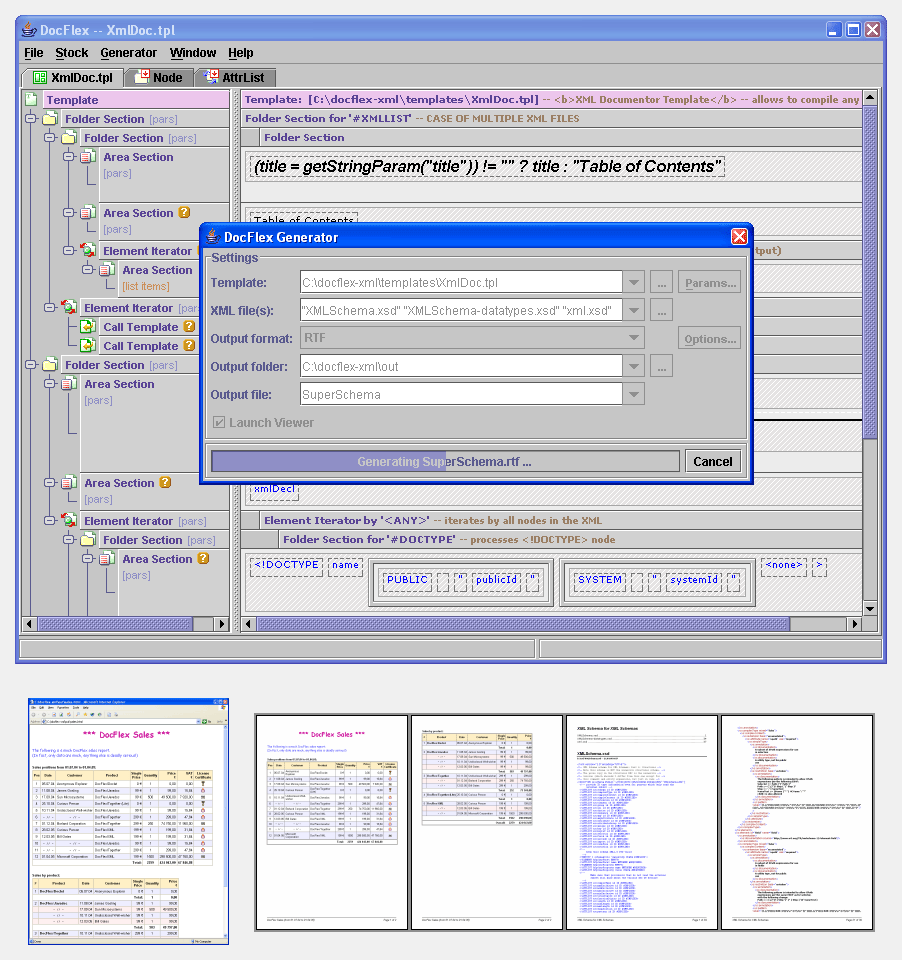Screen dimensions: 902x960
Task: Click the first Area Section icon
Action: (88, 157)
